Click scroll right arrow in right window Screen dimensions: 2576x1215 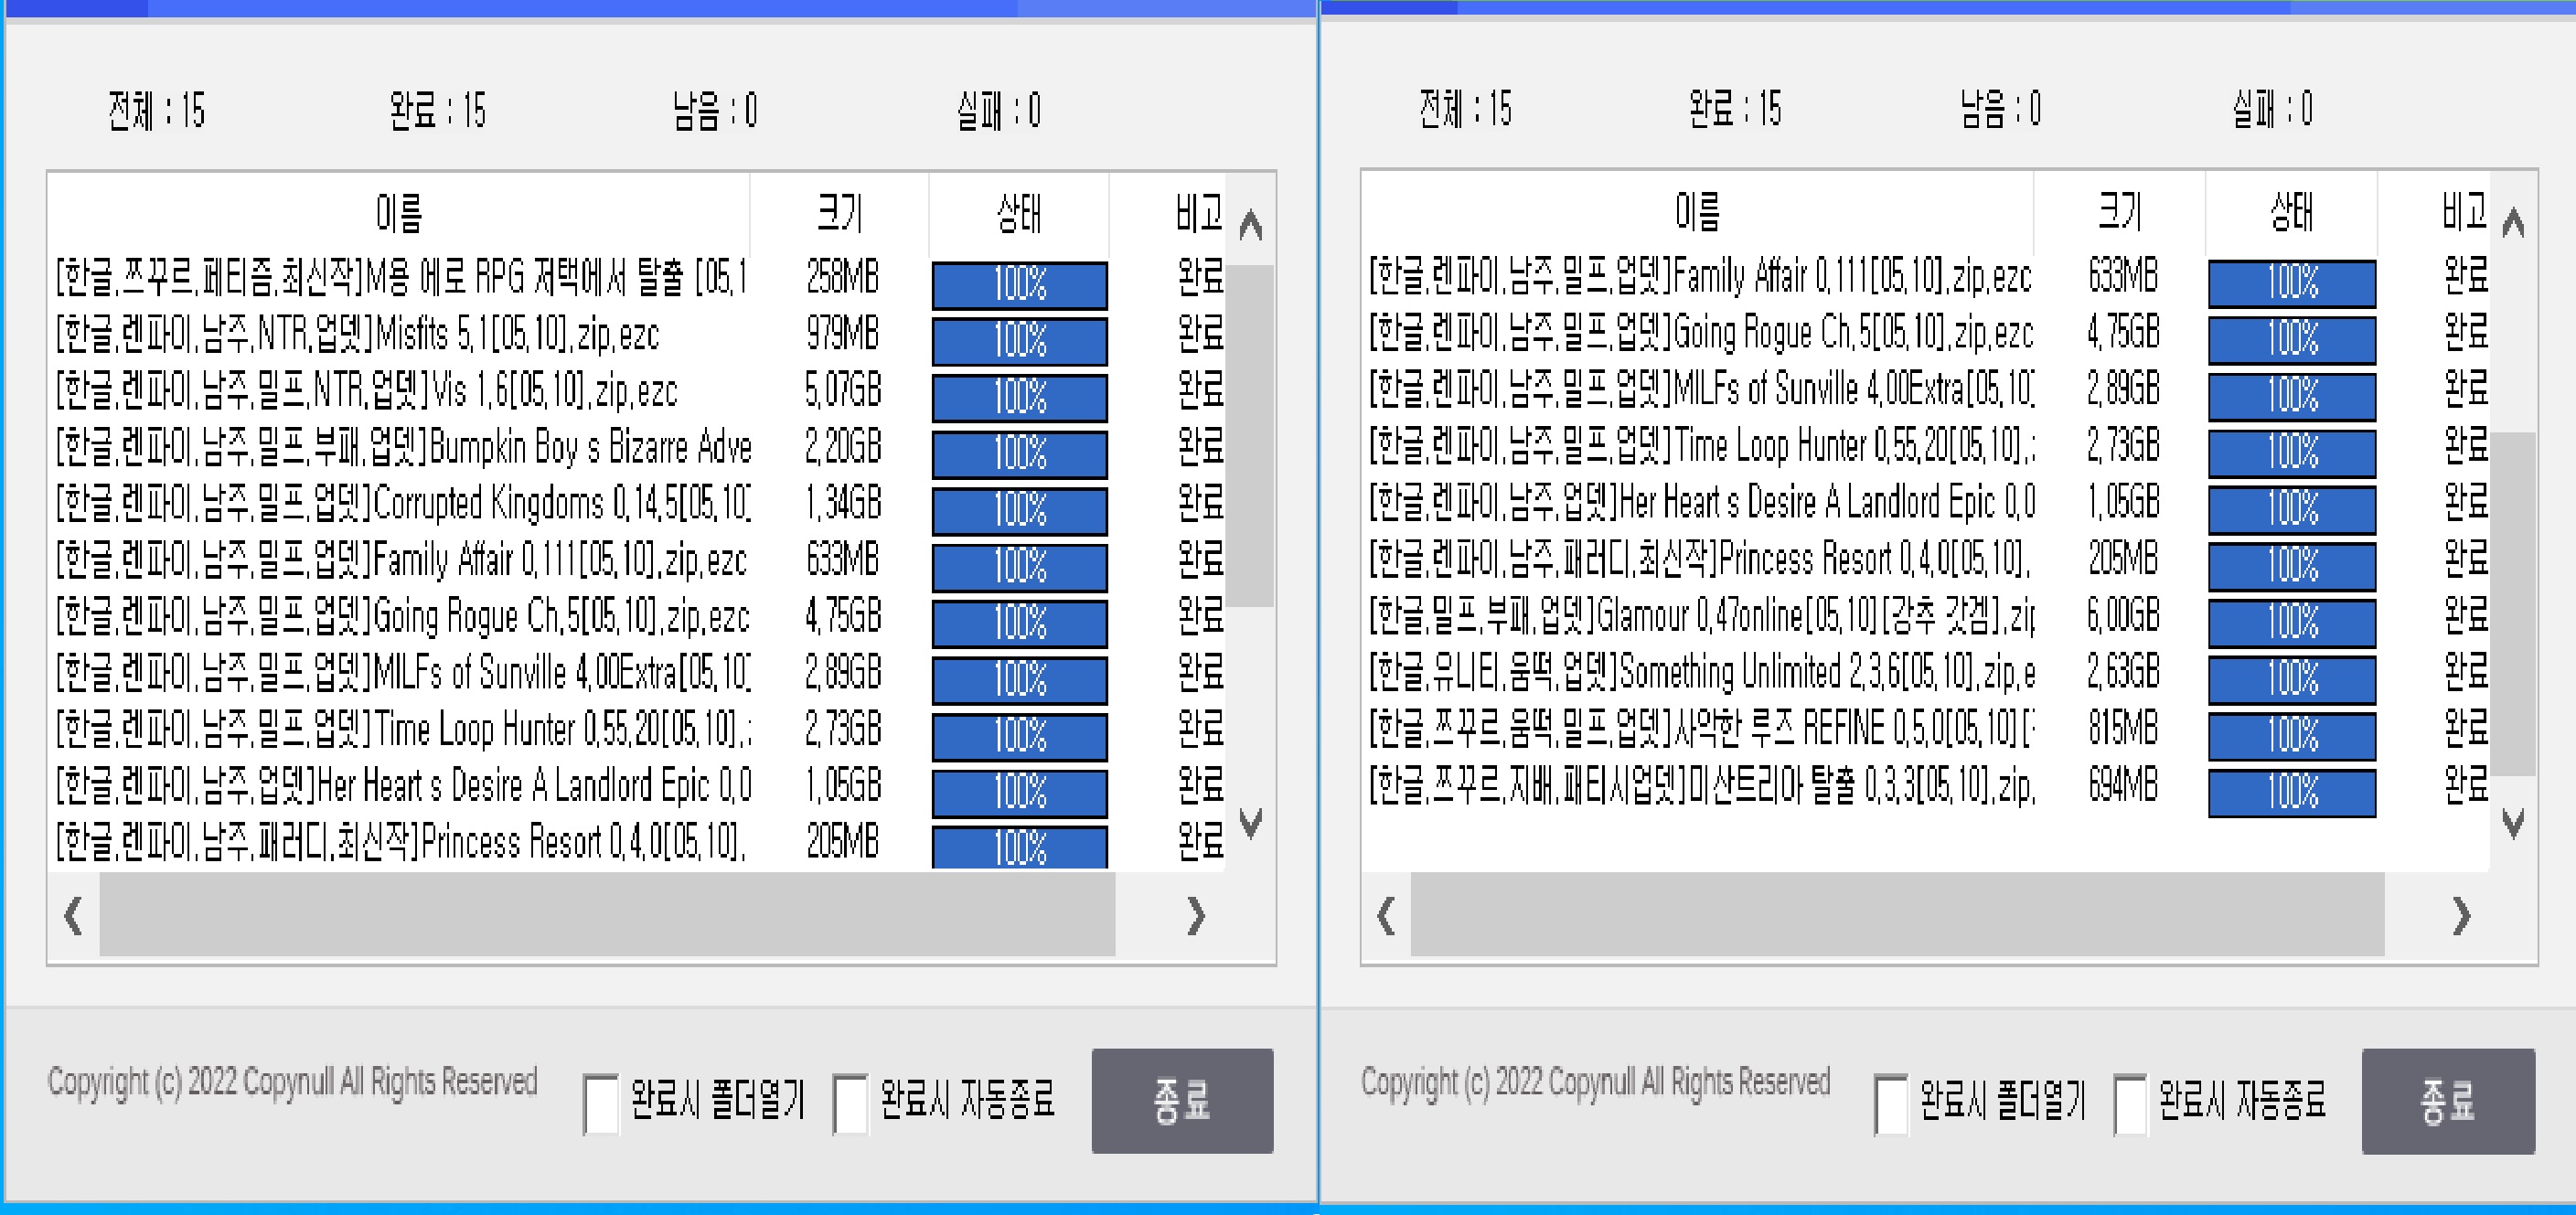[x=2461, y=915]
